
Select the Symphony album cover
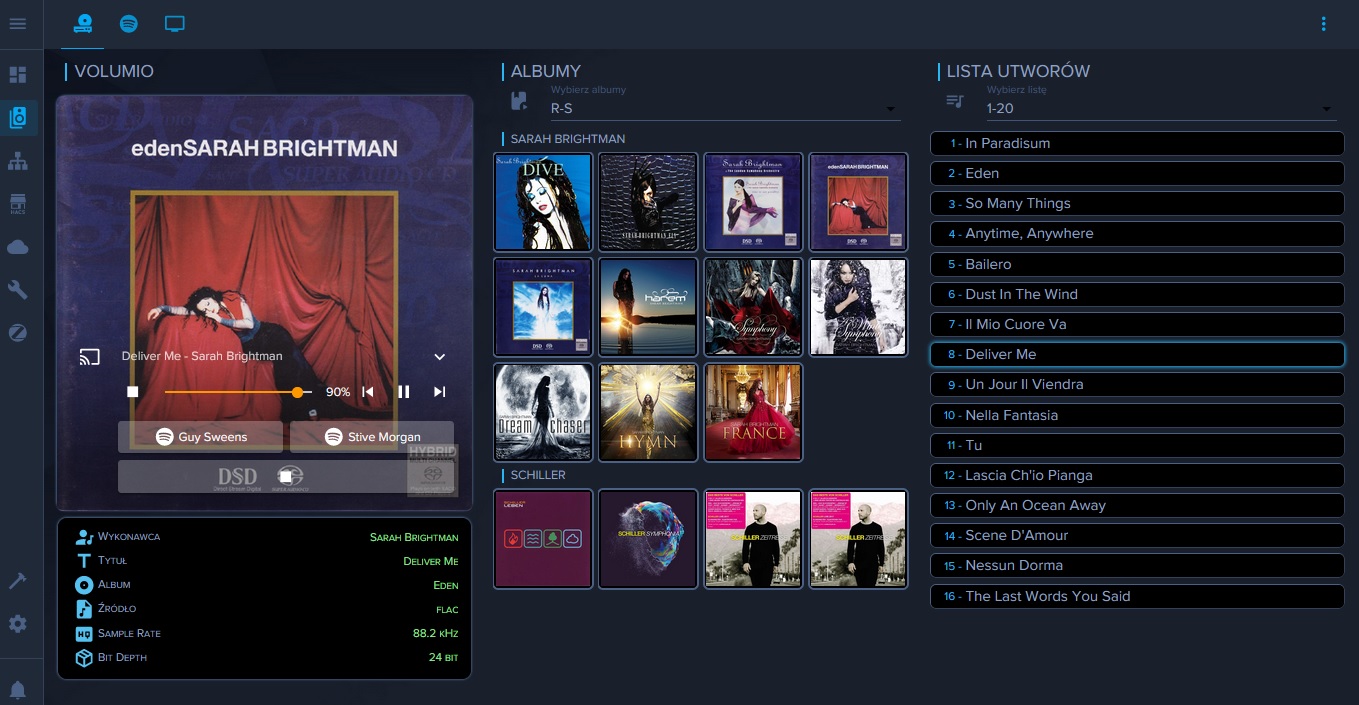point(753,307)
